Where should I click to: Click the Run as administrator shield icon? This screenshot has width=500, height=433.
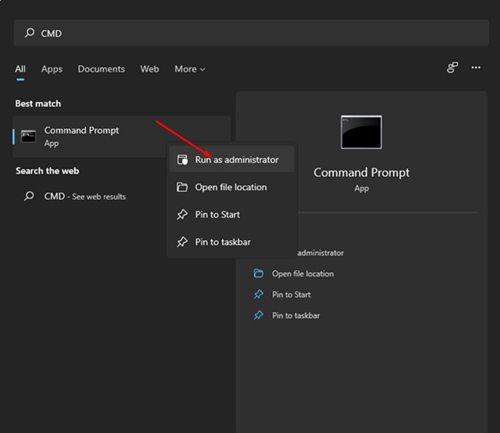coord(182,160)
